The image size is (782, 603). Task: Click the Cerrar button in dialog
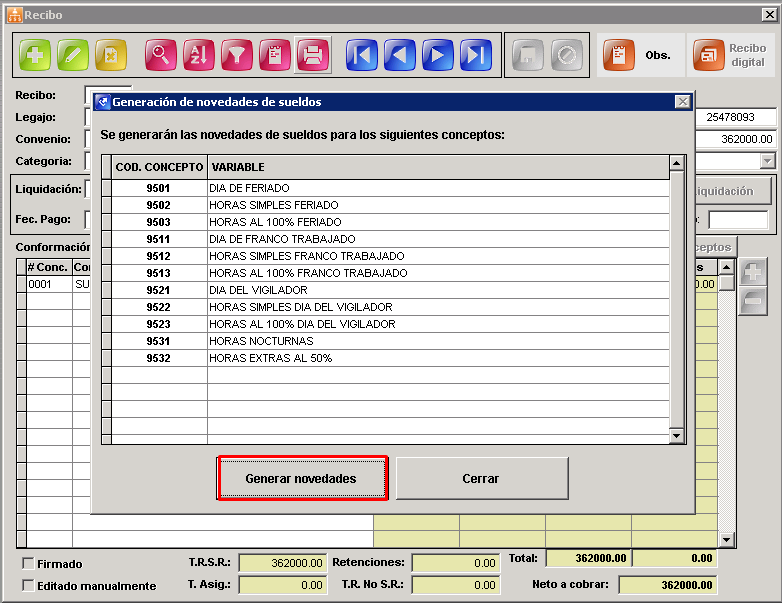pos(482,478)
